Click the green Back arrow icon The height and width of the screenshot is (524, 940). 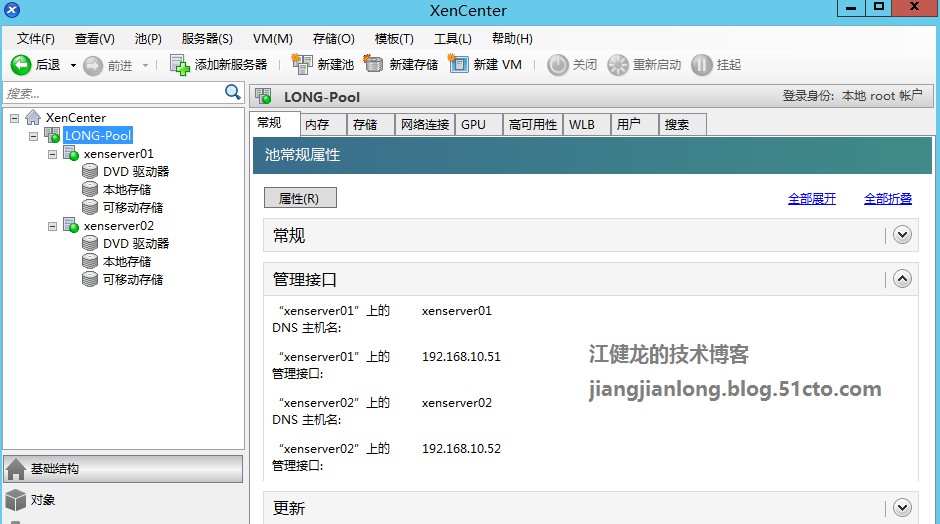pyautogui.click(x=21, y=65)
